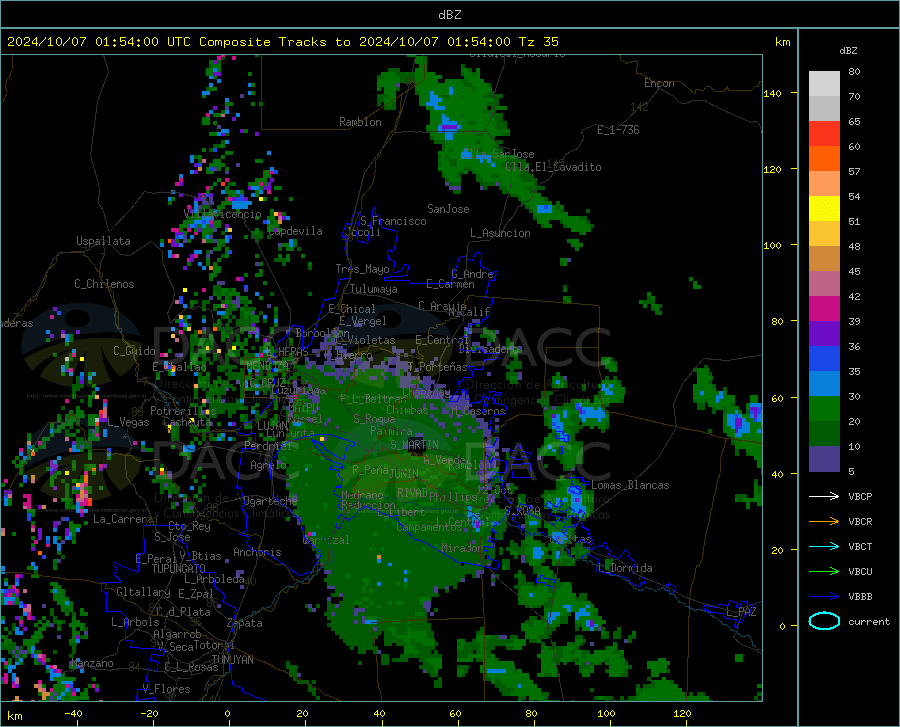Click the 'Cacheuta' map label

pyautogui.click(x=187, y=422)
